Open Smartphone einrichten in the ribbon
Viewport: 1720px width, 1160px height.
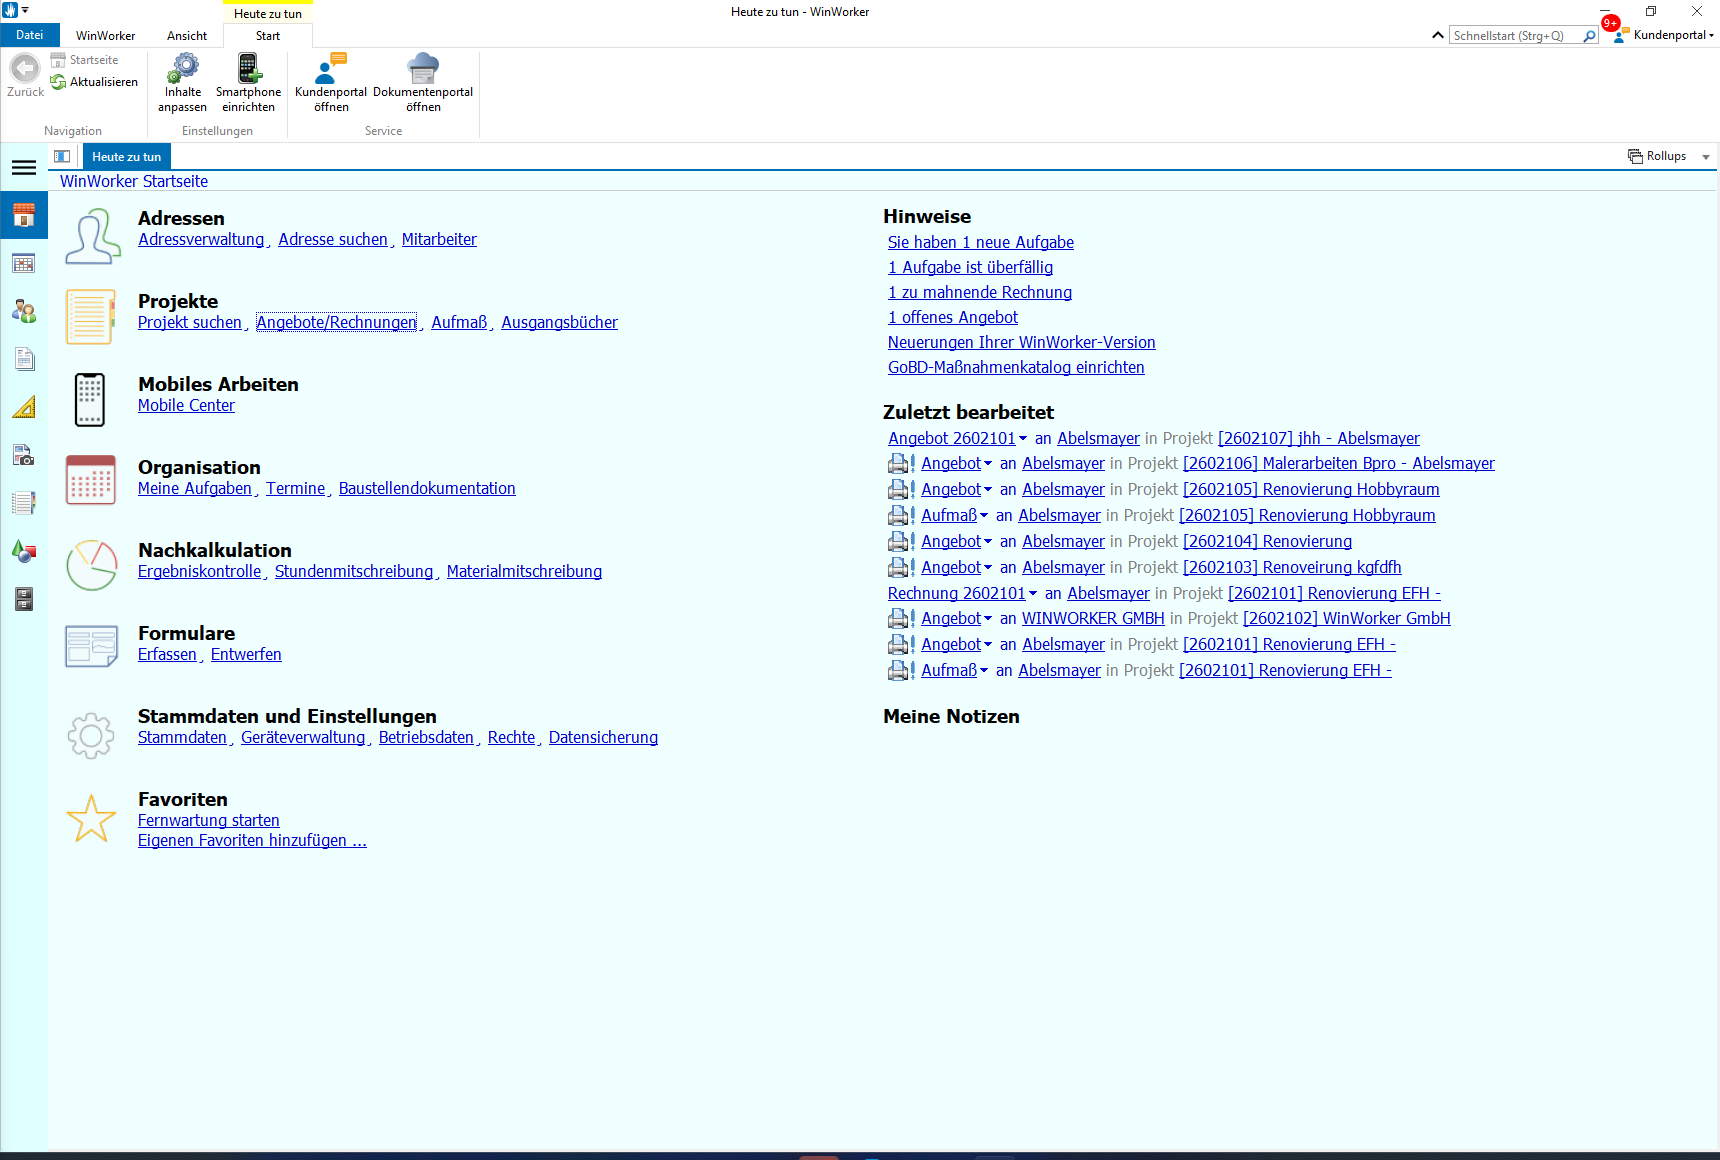(x=248, y=69)
